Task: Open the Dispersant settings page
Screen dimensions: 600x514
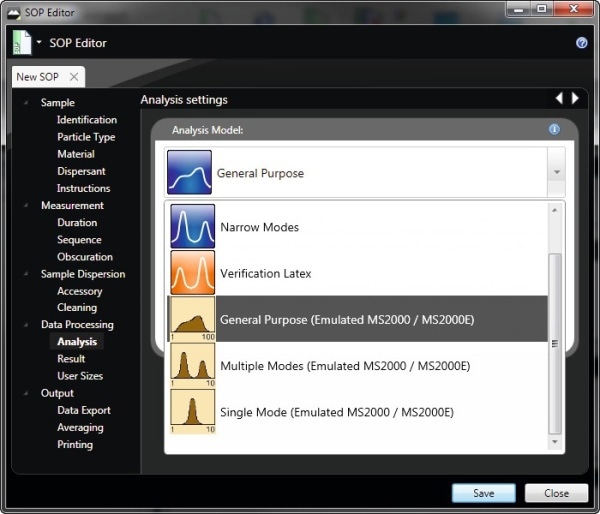Action: (x=81, y=171)
